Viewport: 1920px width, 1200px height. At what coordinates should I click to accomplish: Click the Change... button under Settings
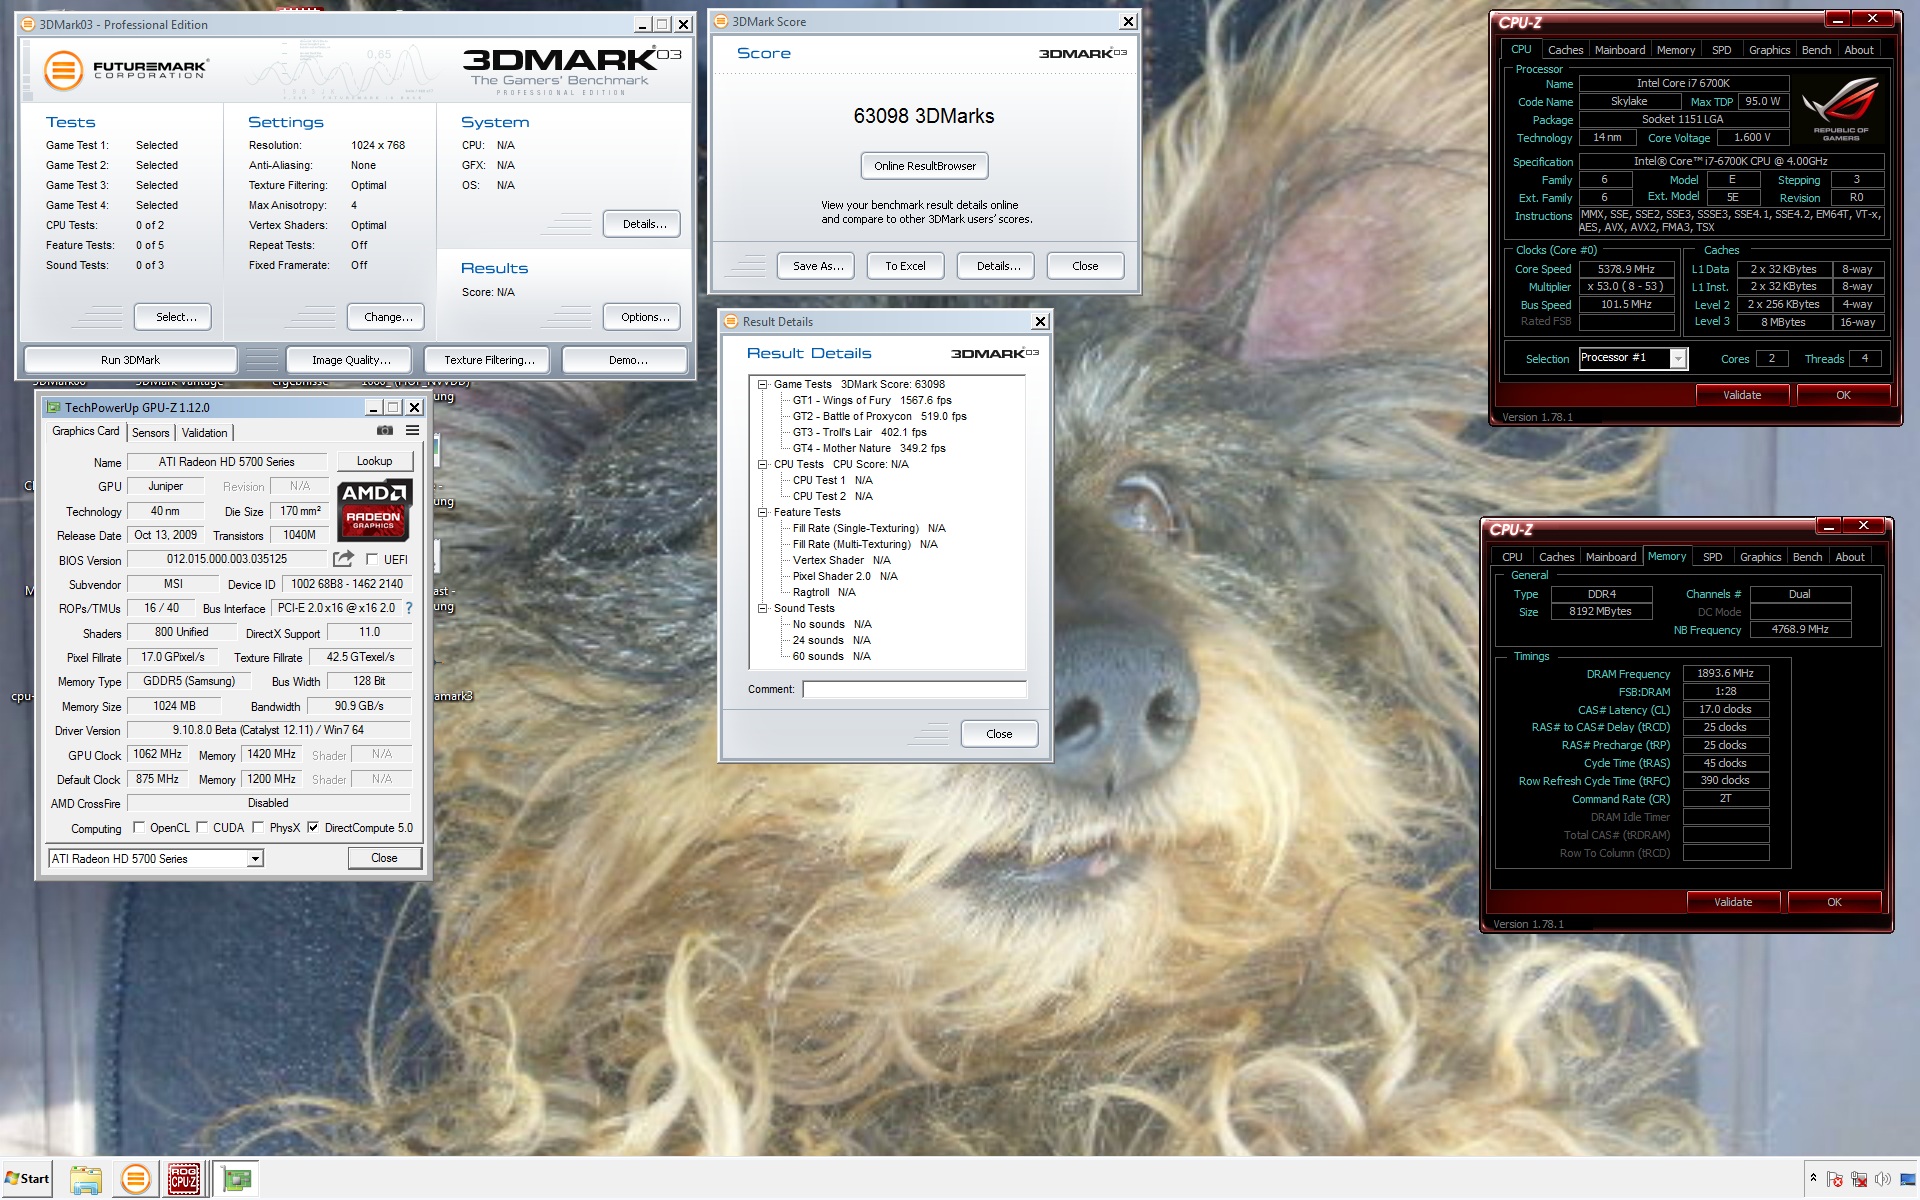coord(388,317)
